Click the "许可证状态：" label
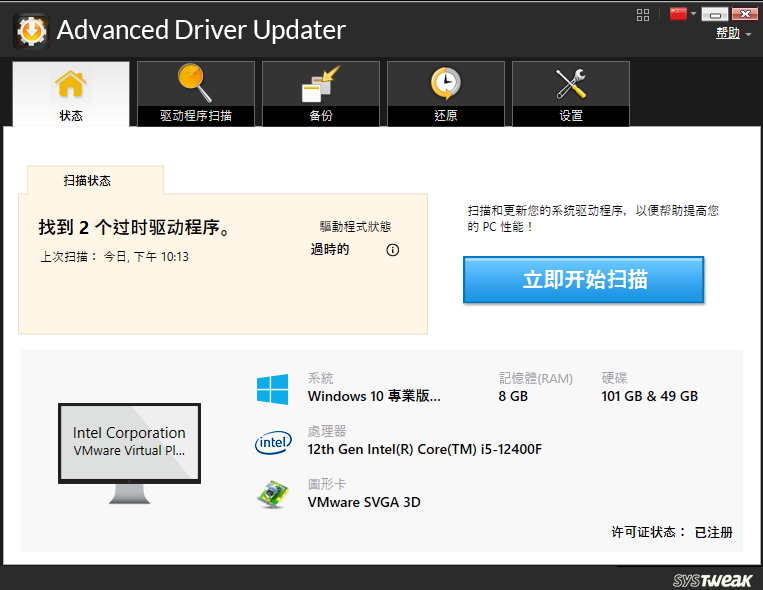Viewport: 763px width, 590px height. 649,532
